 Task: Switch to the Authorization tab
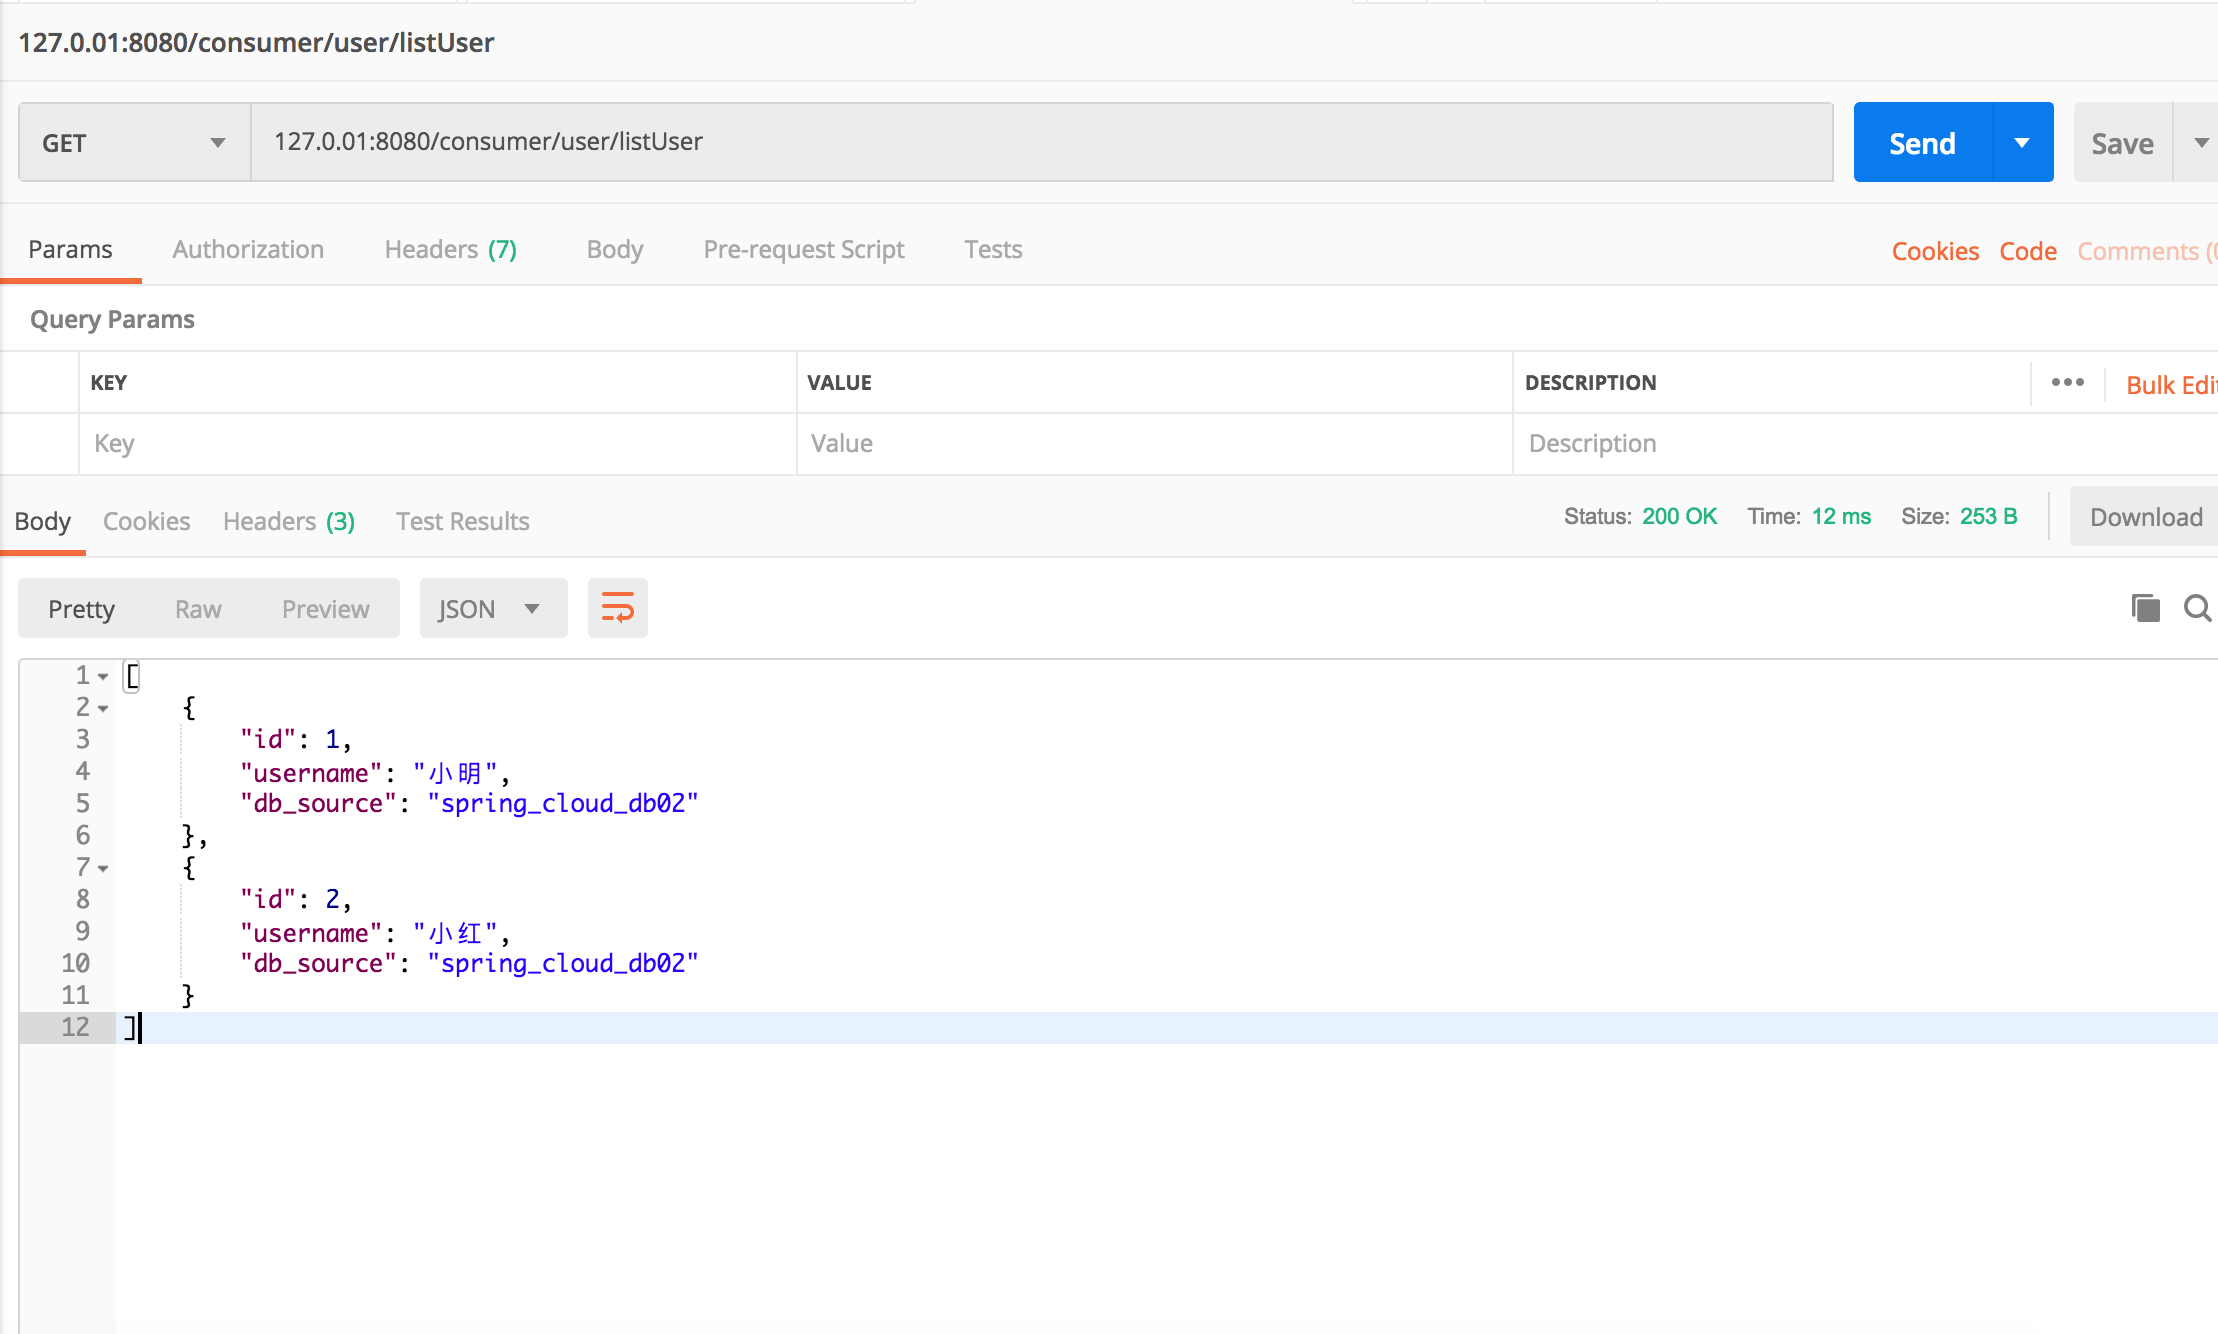(x=248, y=249)
